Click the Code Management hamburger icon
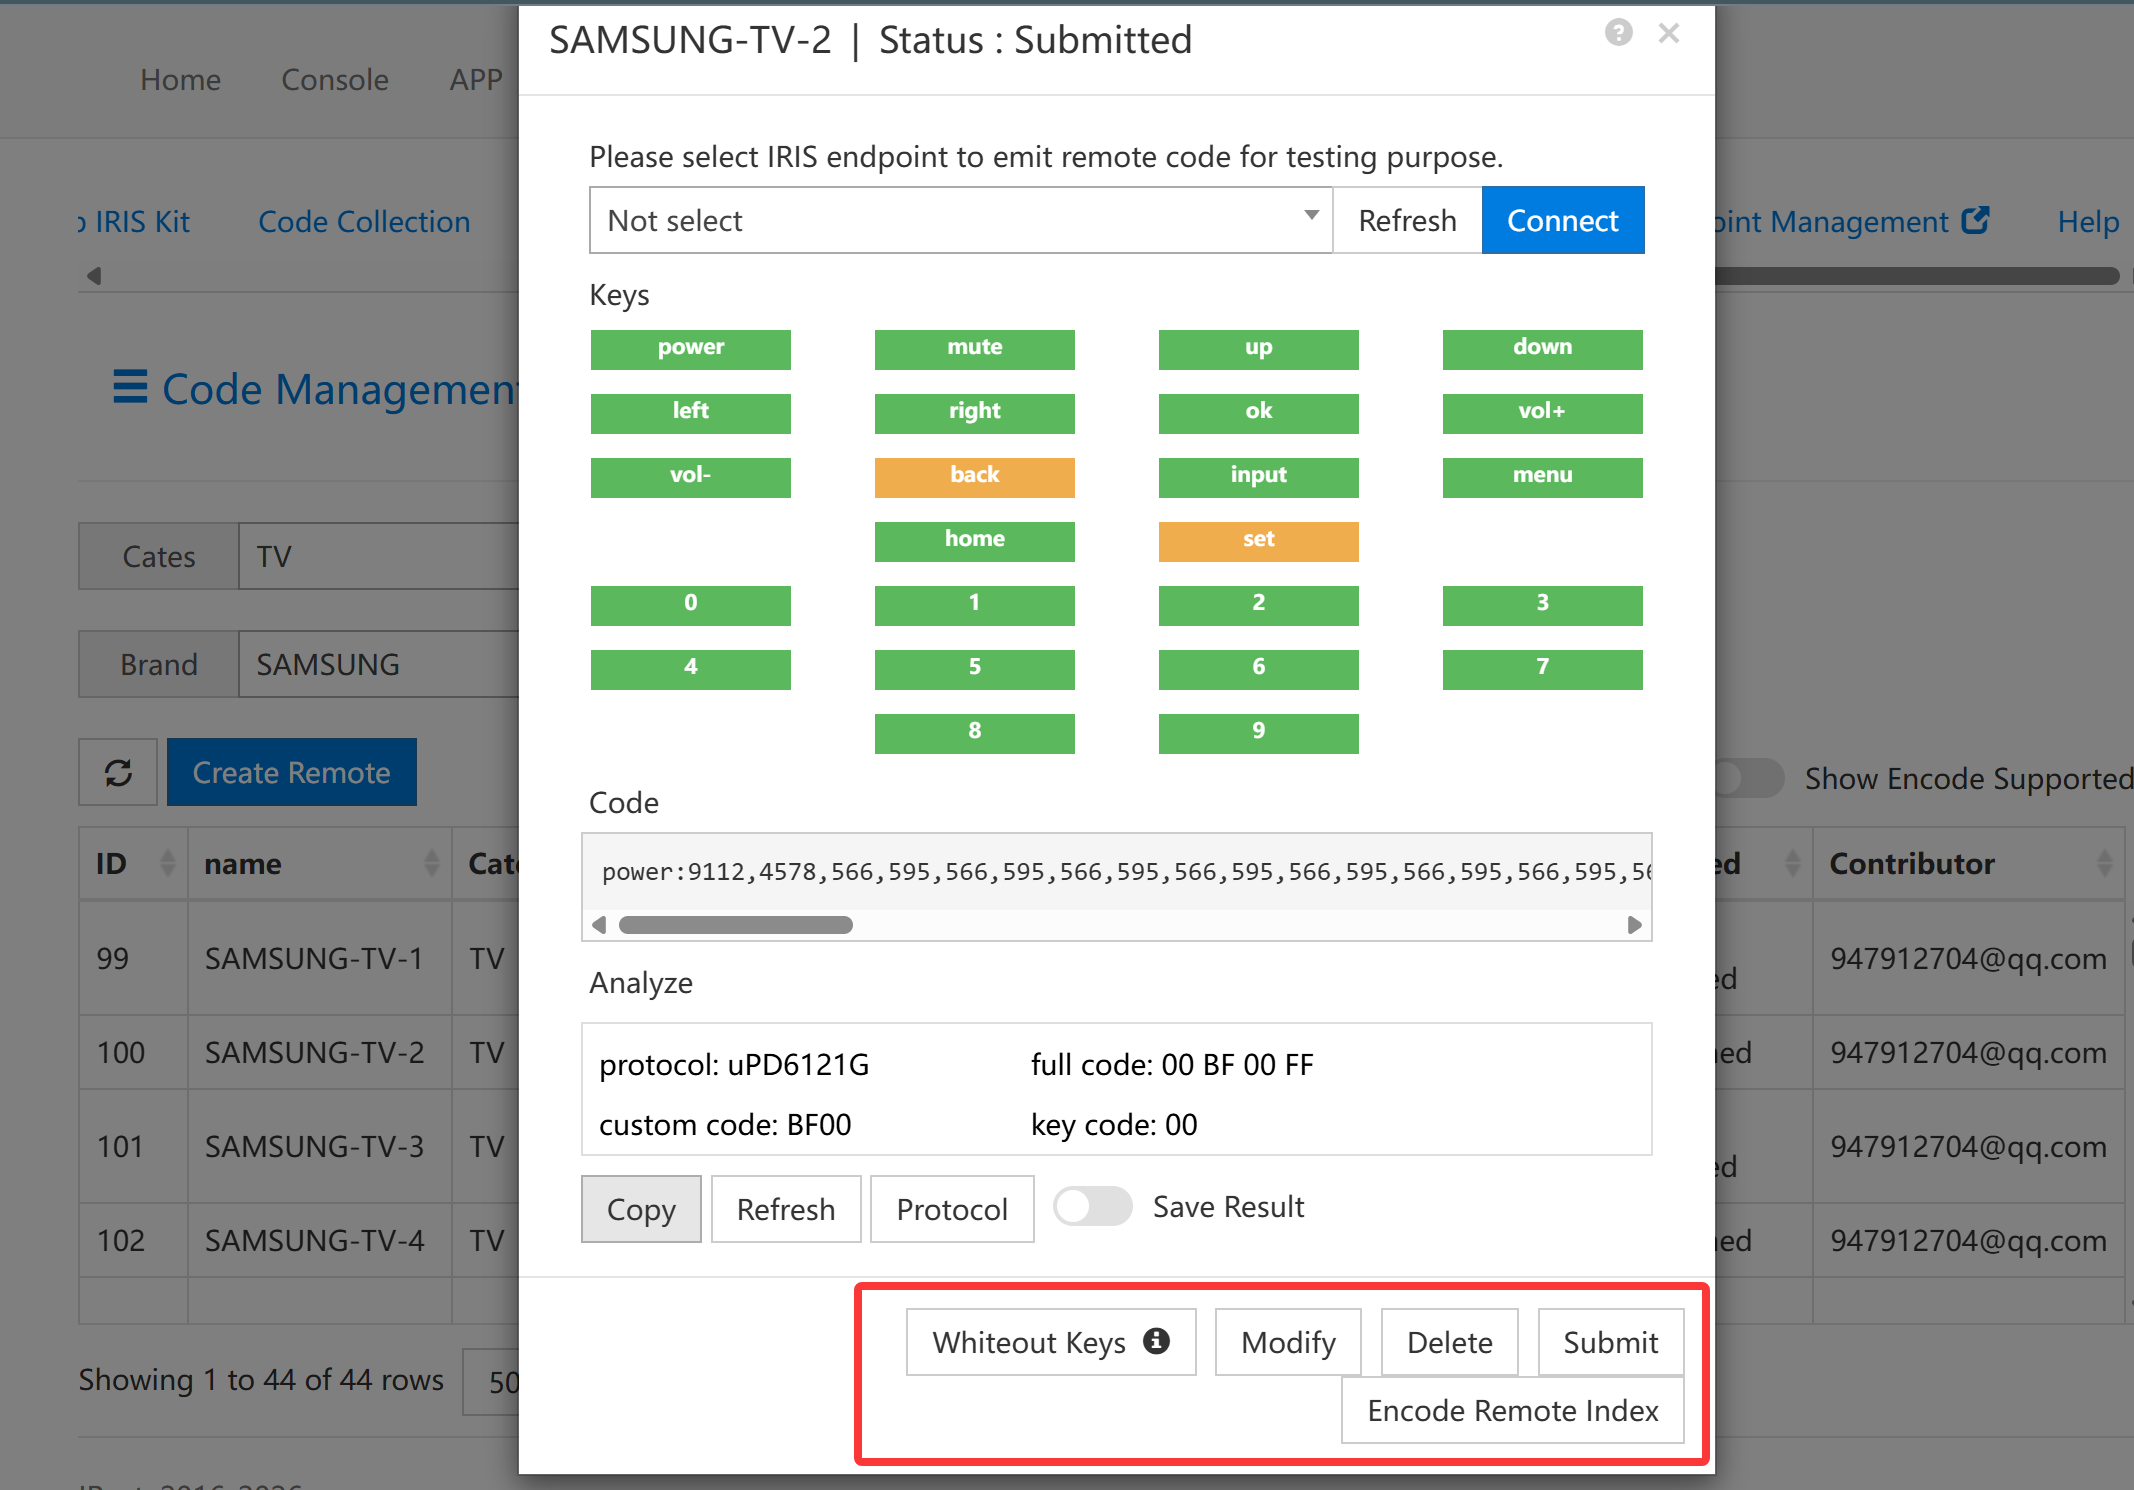Viewport: 2134px width, 1490px height. pyautogui.click(x=130, y=387)
